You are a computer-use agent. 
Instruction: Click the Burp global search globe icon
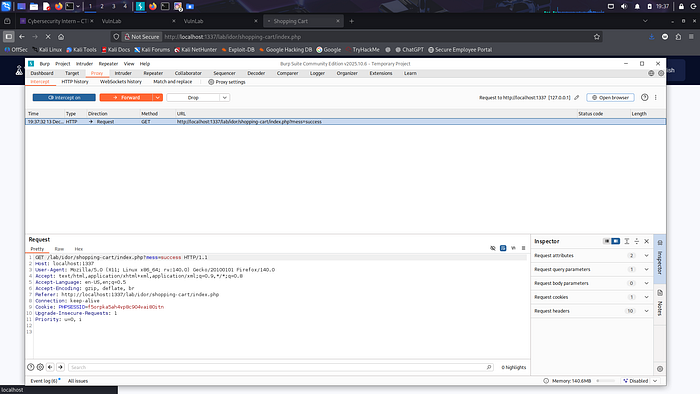coord(651,73)
